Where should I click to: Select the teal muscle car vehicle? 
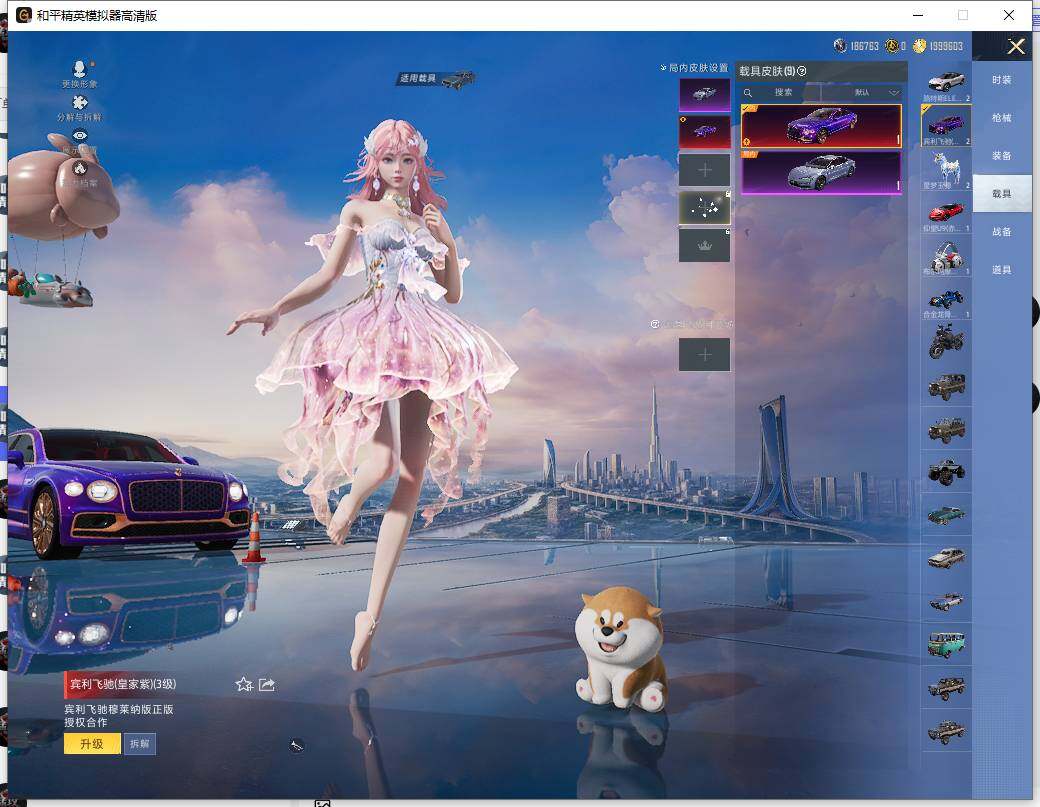(x=946, y=515)
